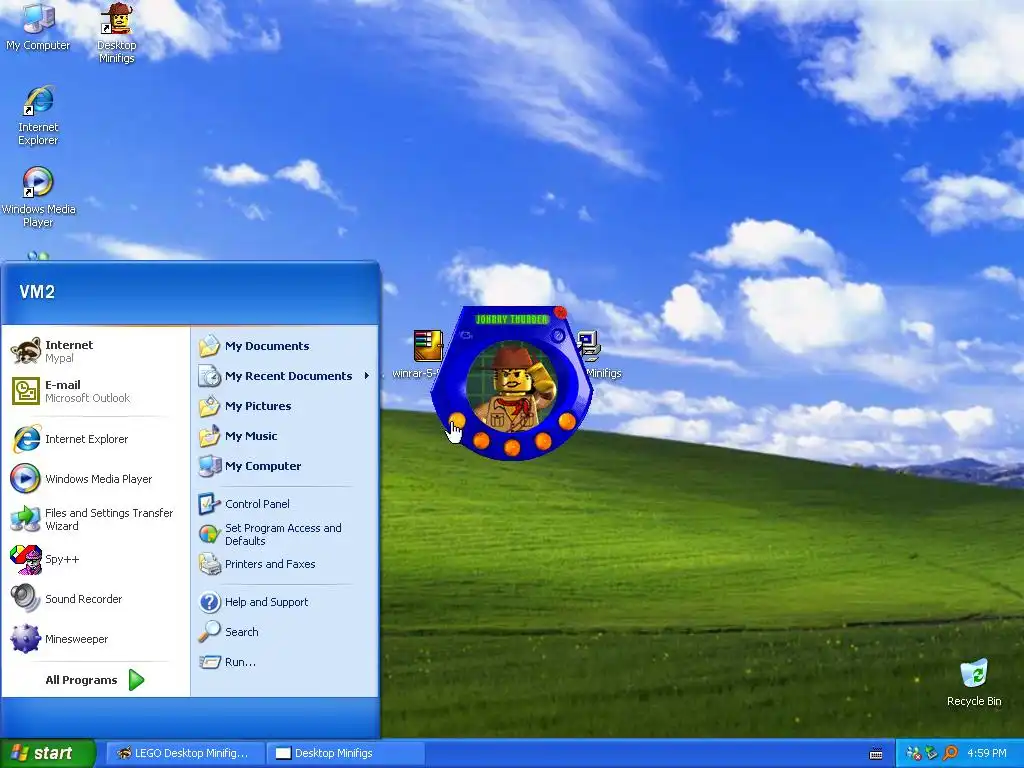
Task: Launch Mypal Internet browser from Start menu
Action: [95, 351]
